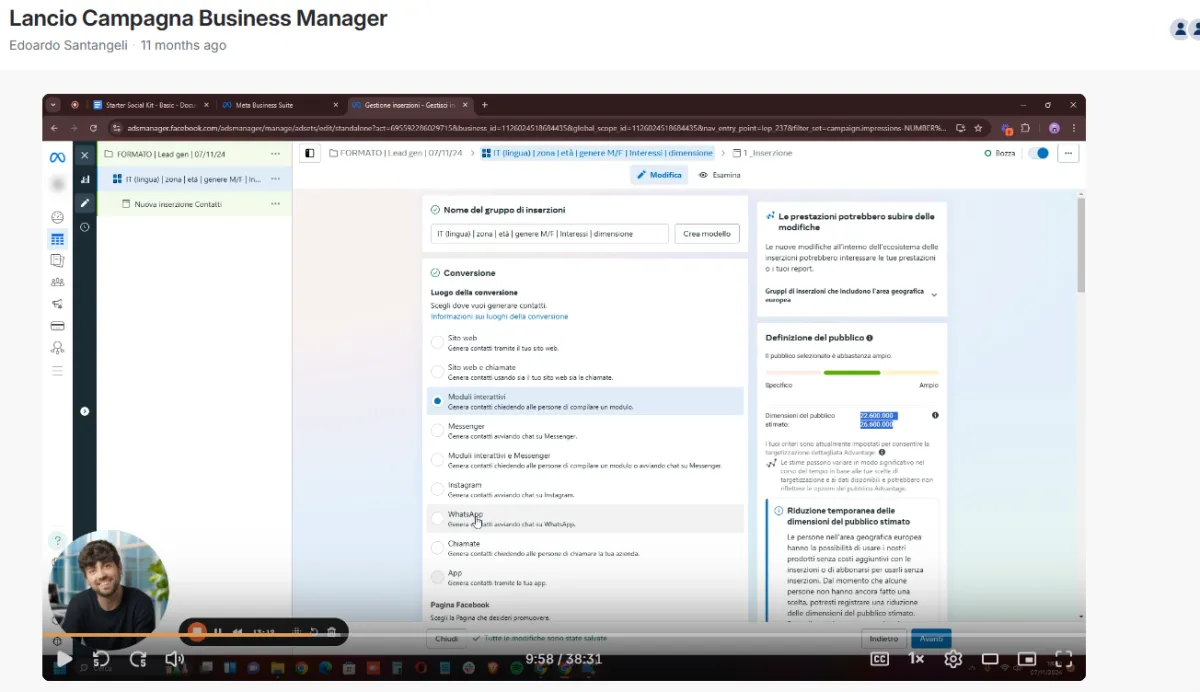Switch to theater mode

point(990,659)
